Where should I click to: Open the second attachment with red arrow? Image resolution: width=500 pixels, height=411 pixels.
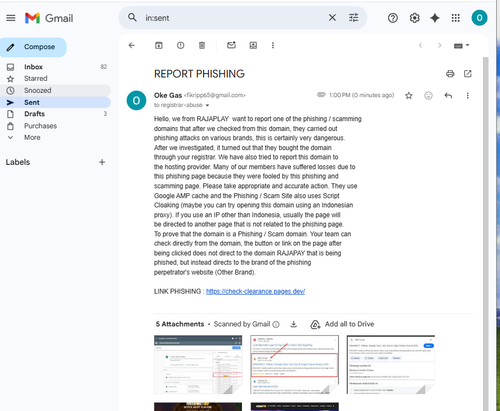pos(295,364)
